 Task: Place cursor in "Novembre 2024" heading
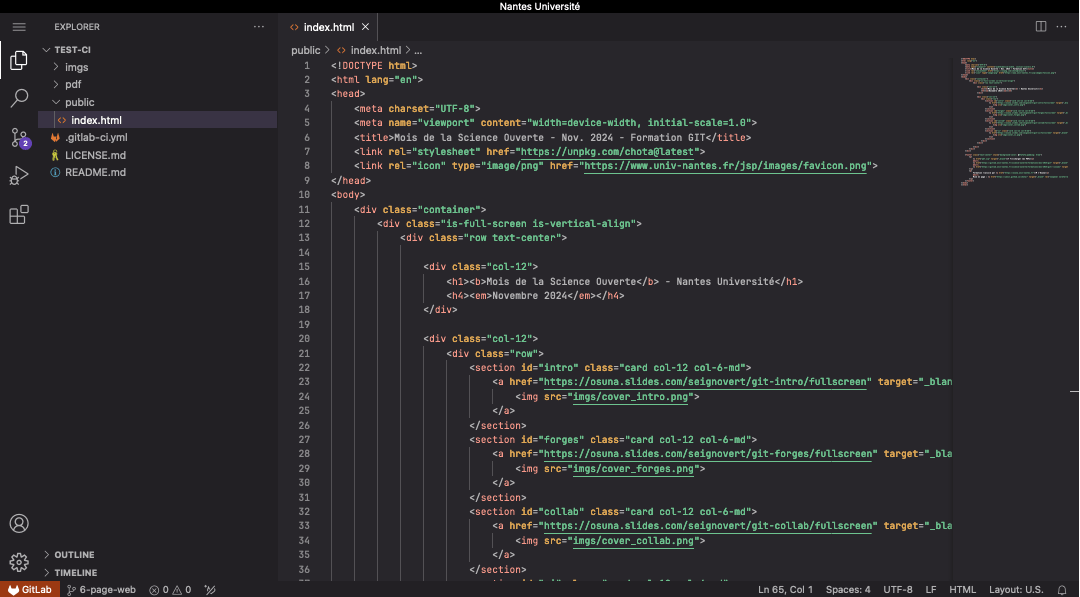[532, 295]
